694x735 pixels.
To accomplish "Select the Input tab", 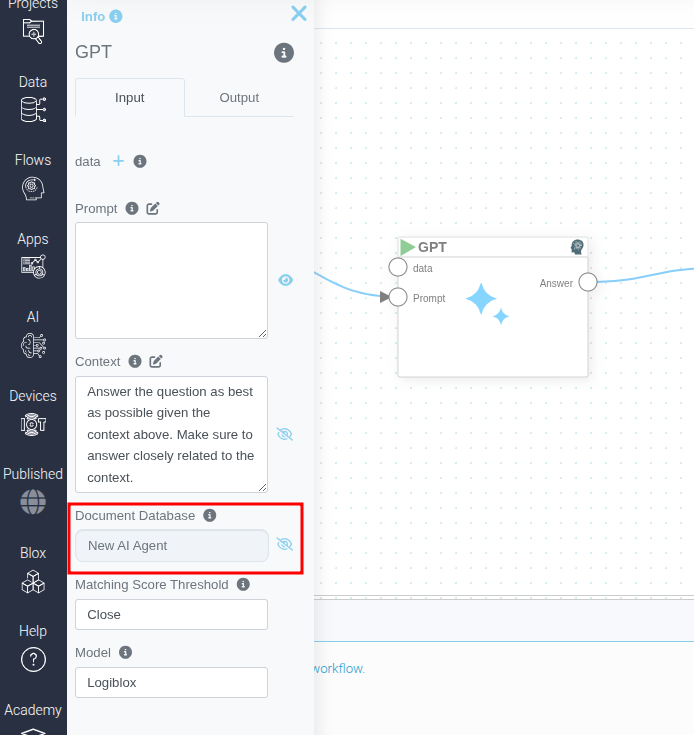I will 130,98.
